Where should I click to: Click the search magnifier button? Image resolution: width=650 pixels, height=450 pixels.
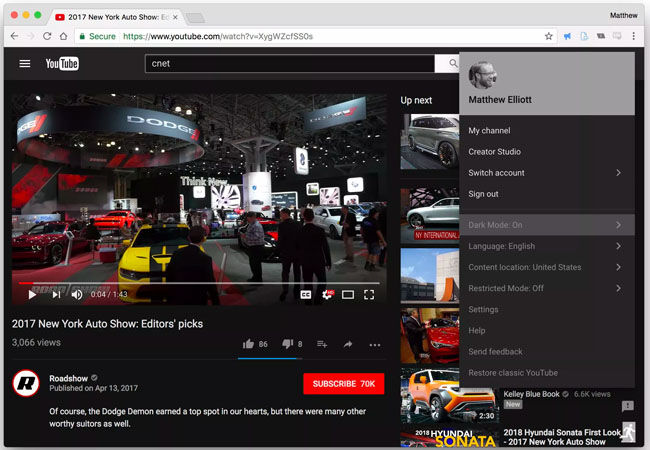[x=452, y=63]
